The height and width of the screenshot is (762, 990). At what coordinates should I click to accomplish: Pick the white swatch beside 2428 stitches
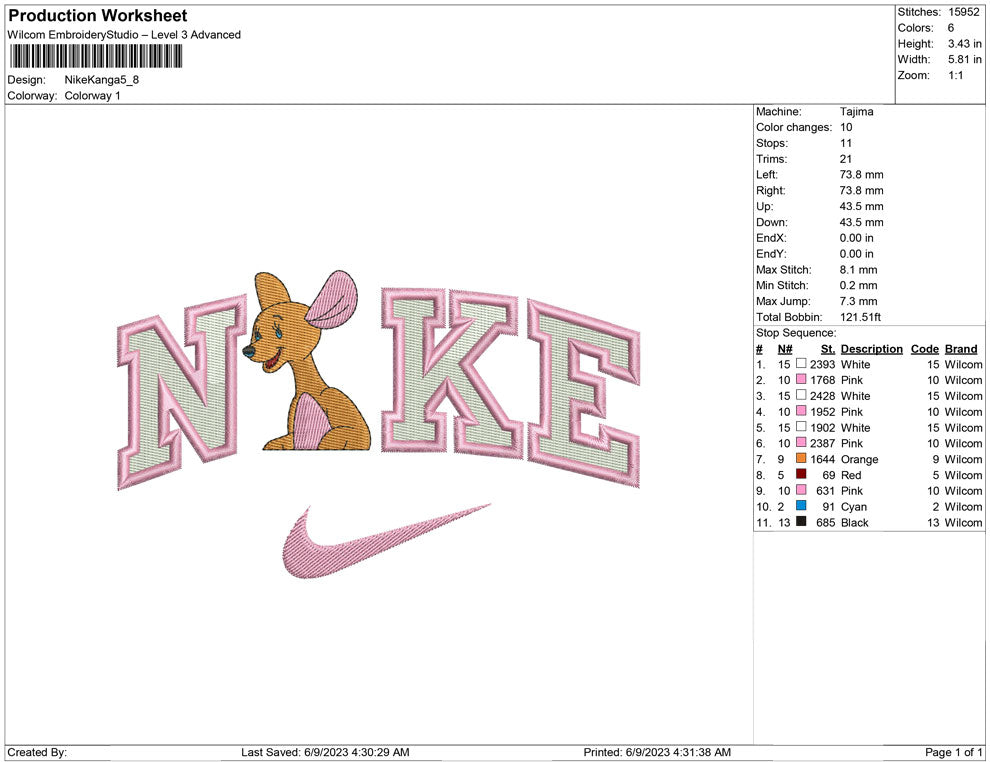[x=801, y=395]
